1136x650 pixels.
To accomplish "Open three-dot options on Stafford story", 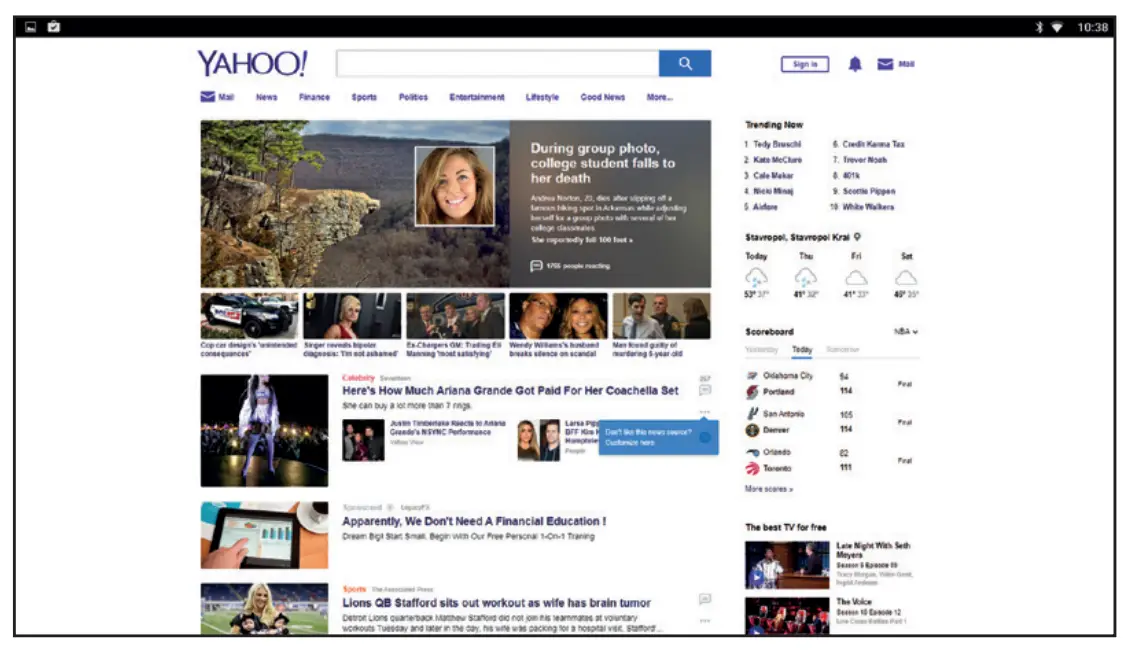I will [705, 621].
